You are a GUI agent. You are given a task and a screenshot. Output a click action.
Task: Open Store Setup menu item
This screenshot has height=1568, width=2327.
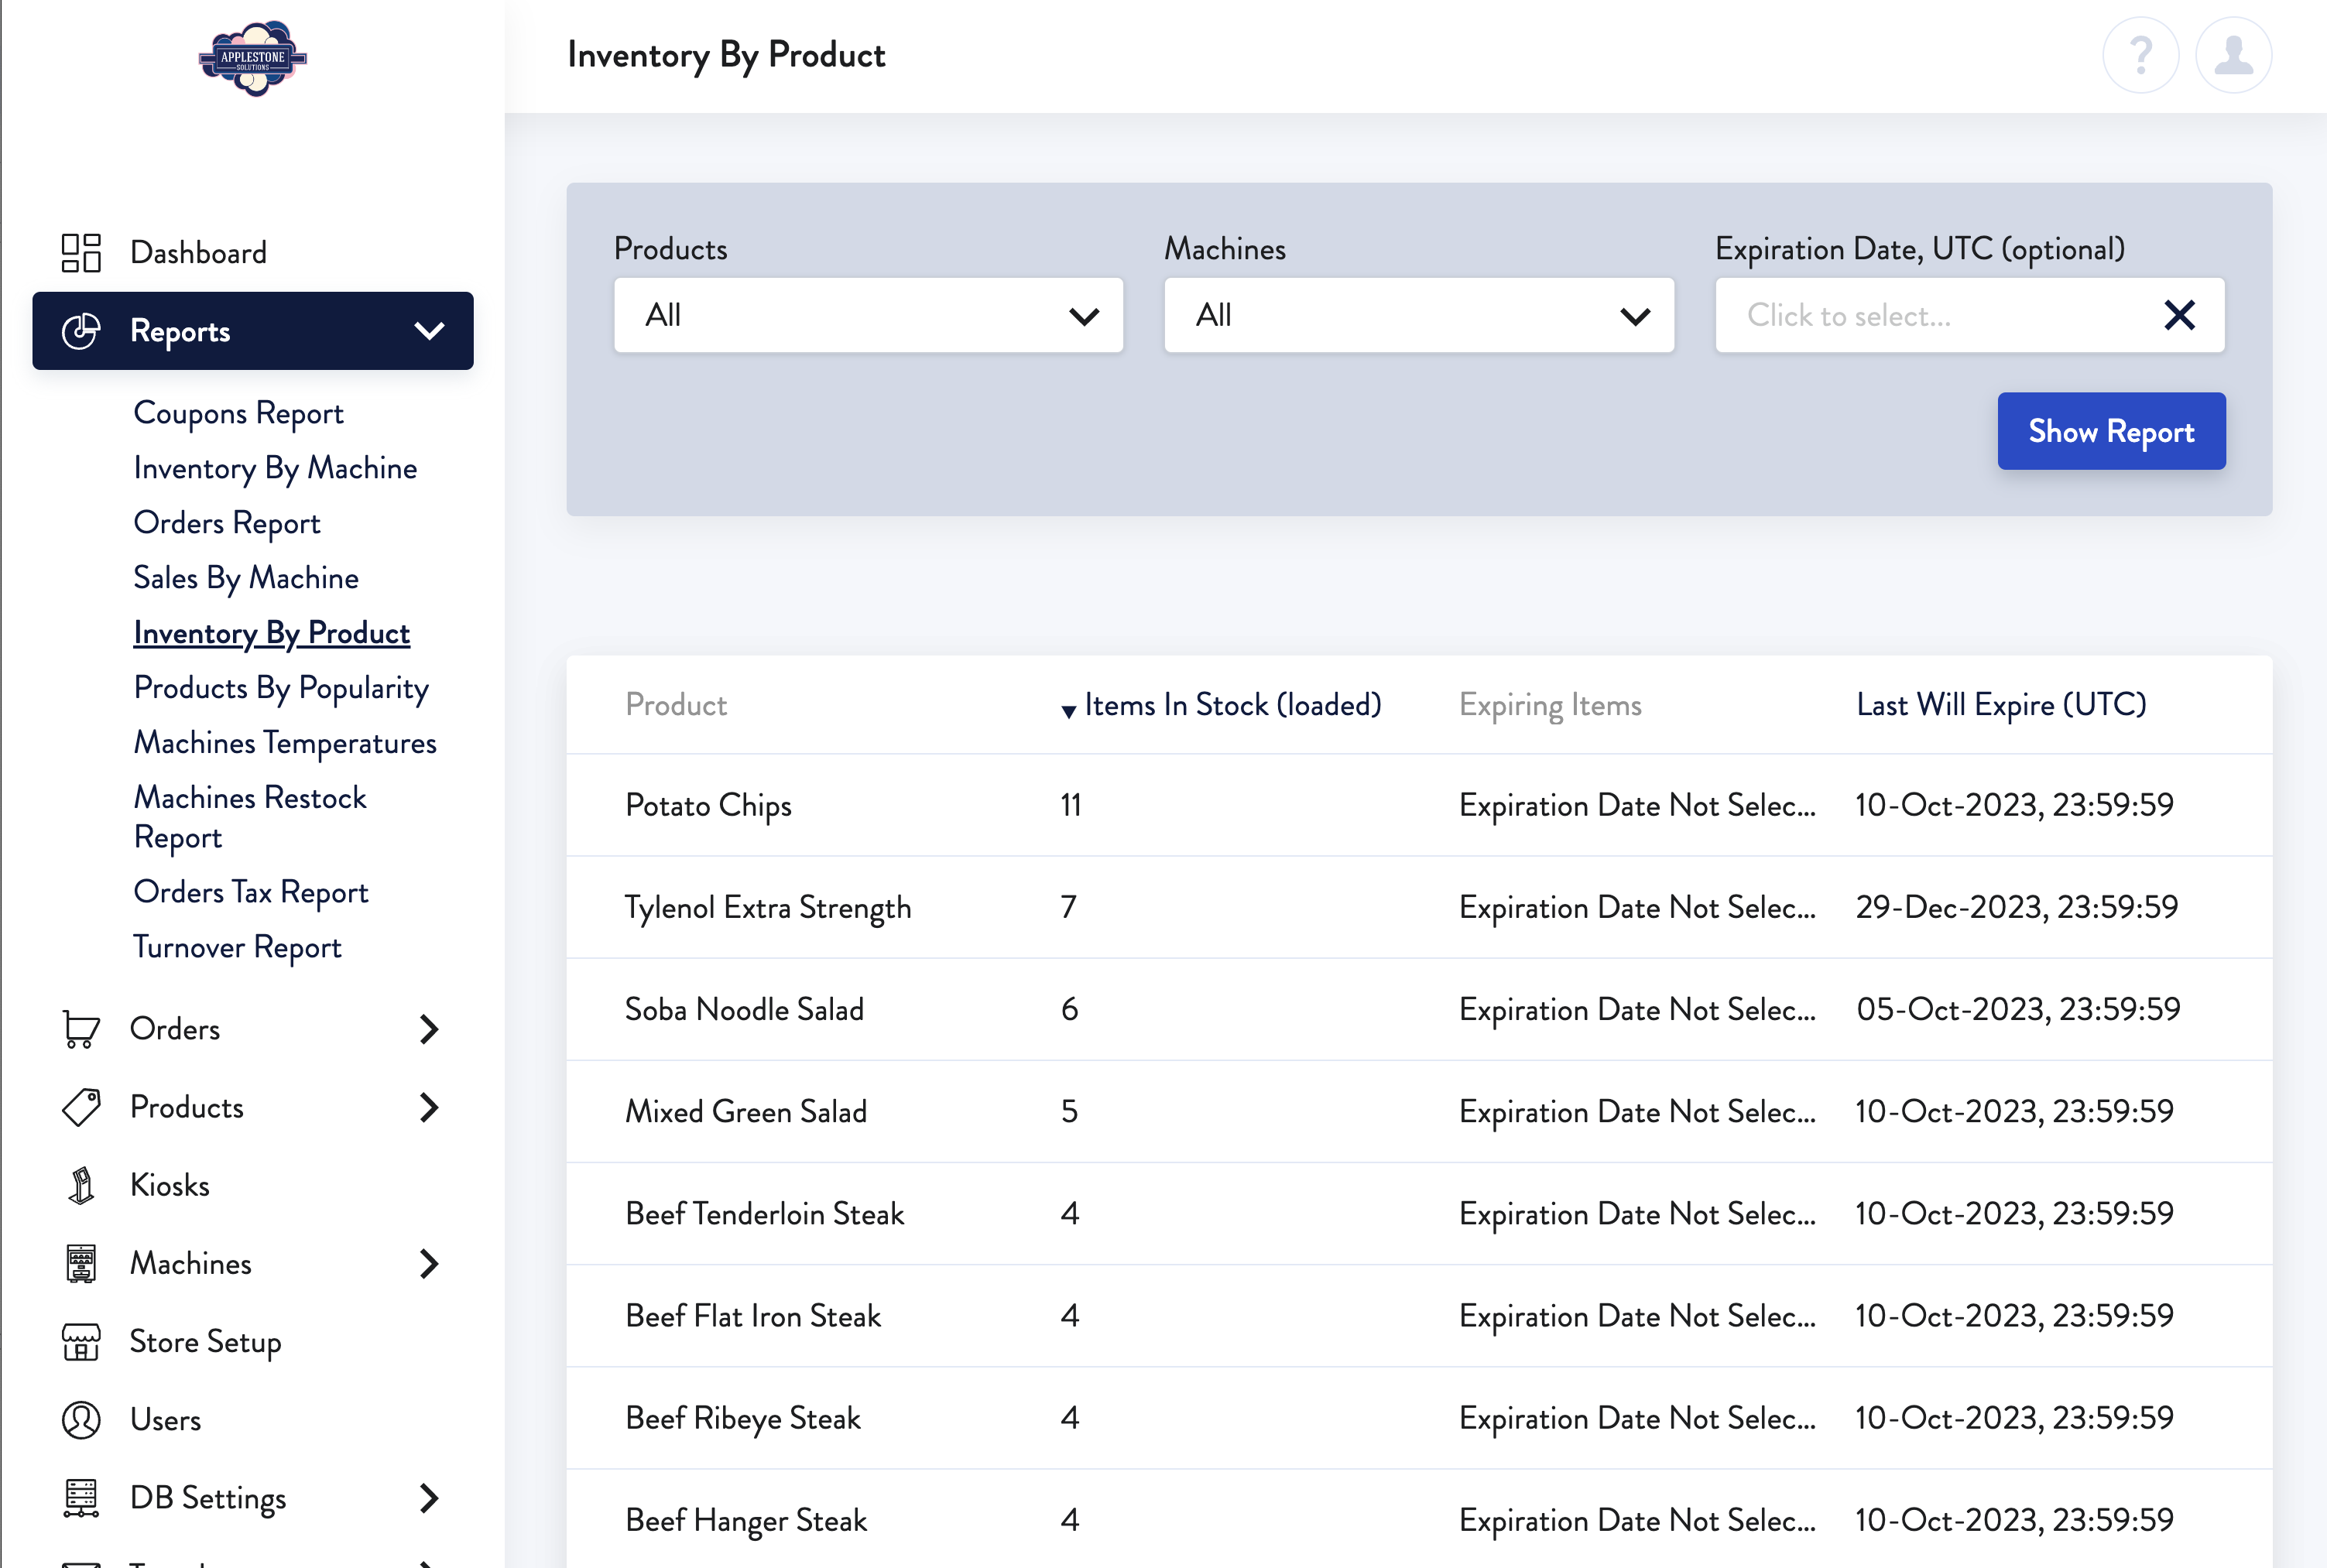point(205,1341)
